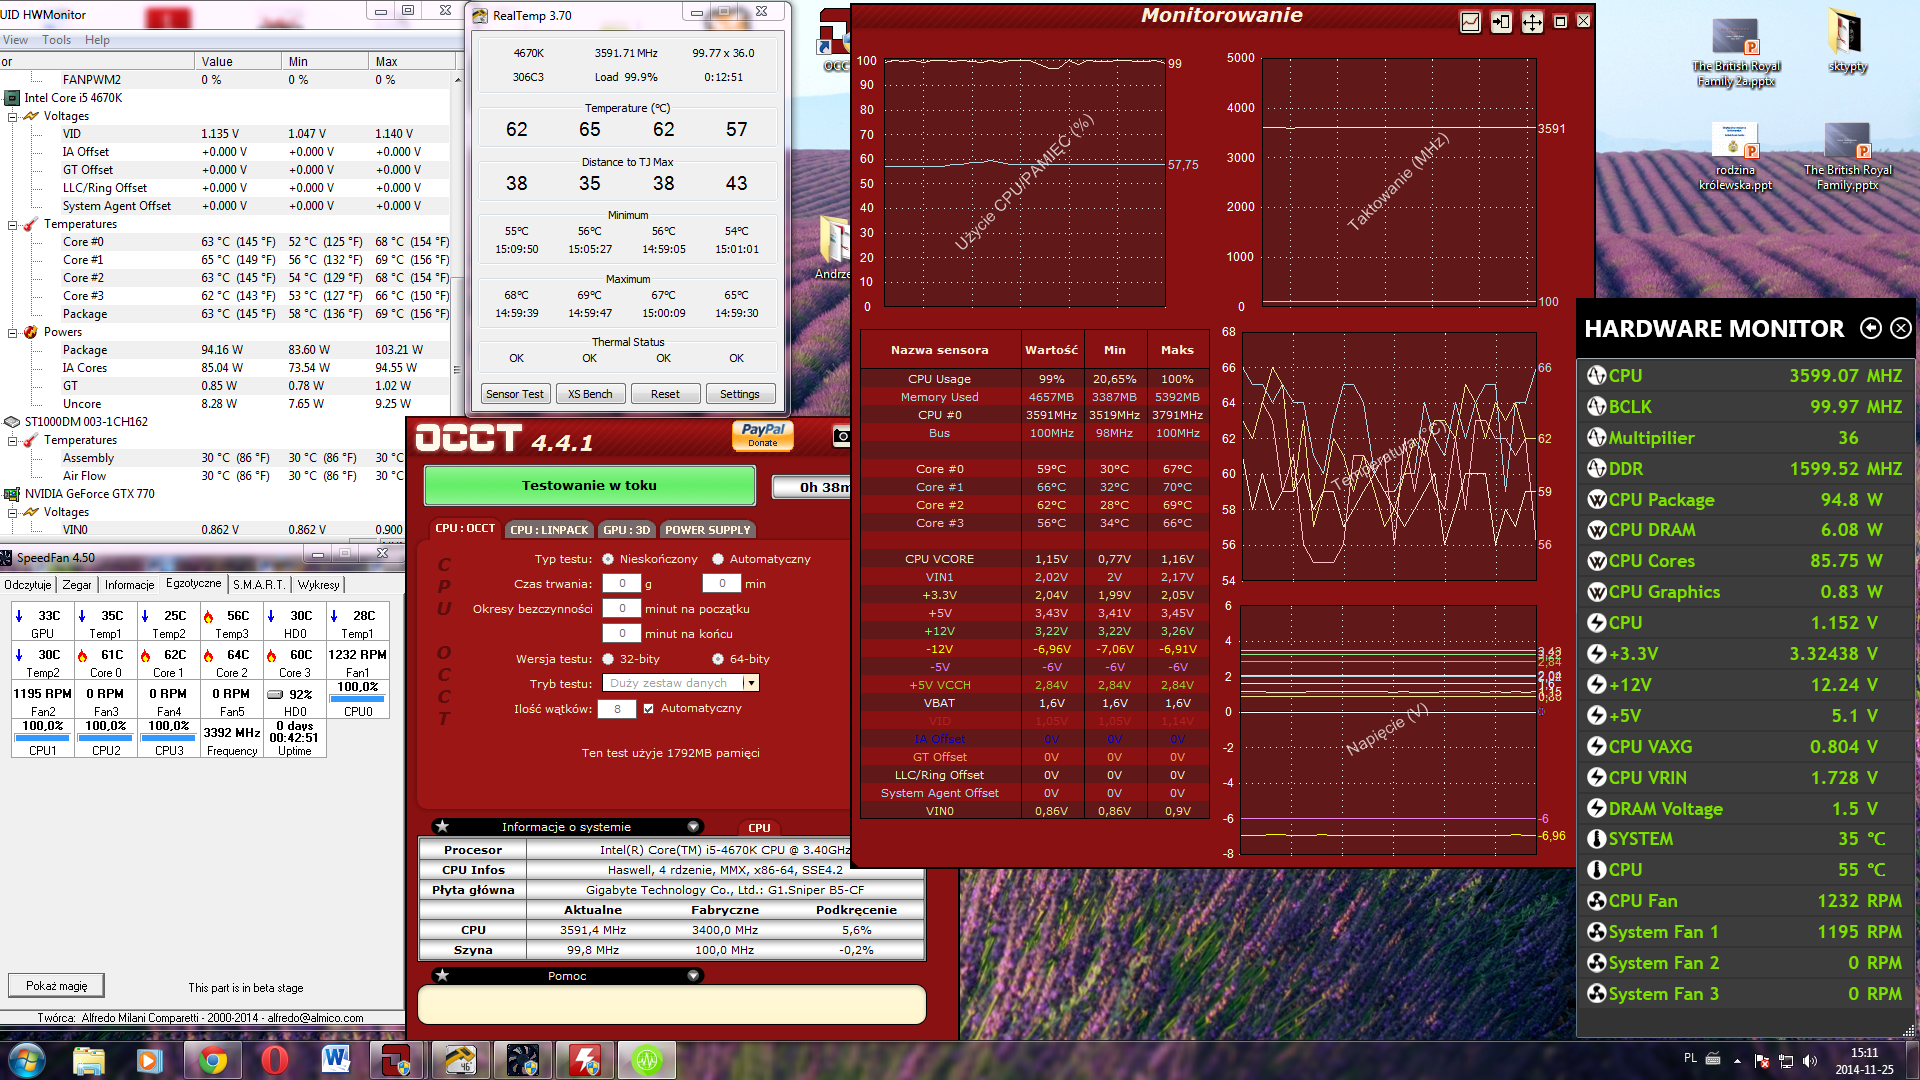The width and height of the screenshot is (1920, 1080).
Task: Select the 32-bity test version
Action: coord(608,659)
